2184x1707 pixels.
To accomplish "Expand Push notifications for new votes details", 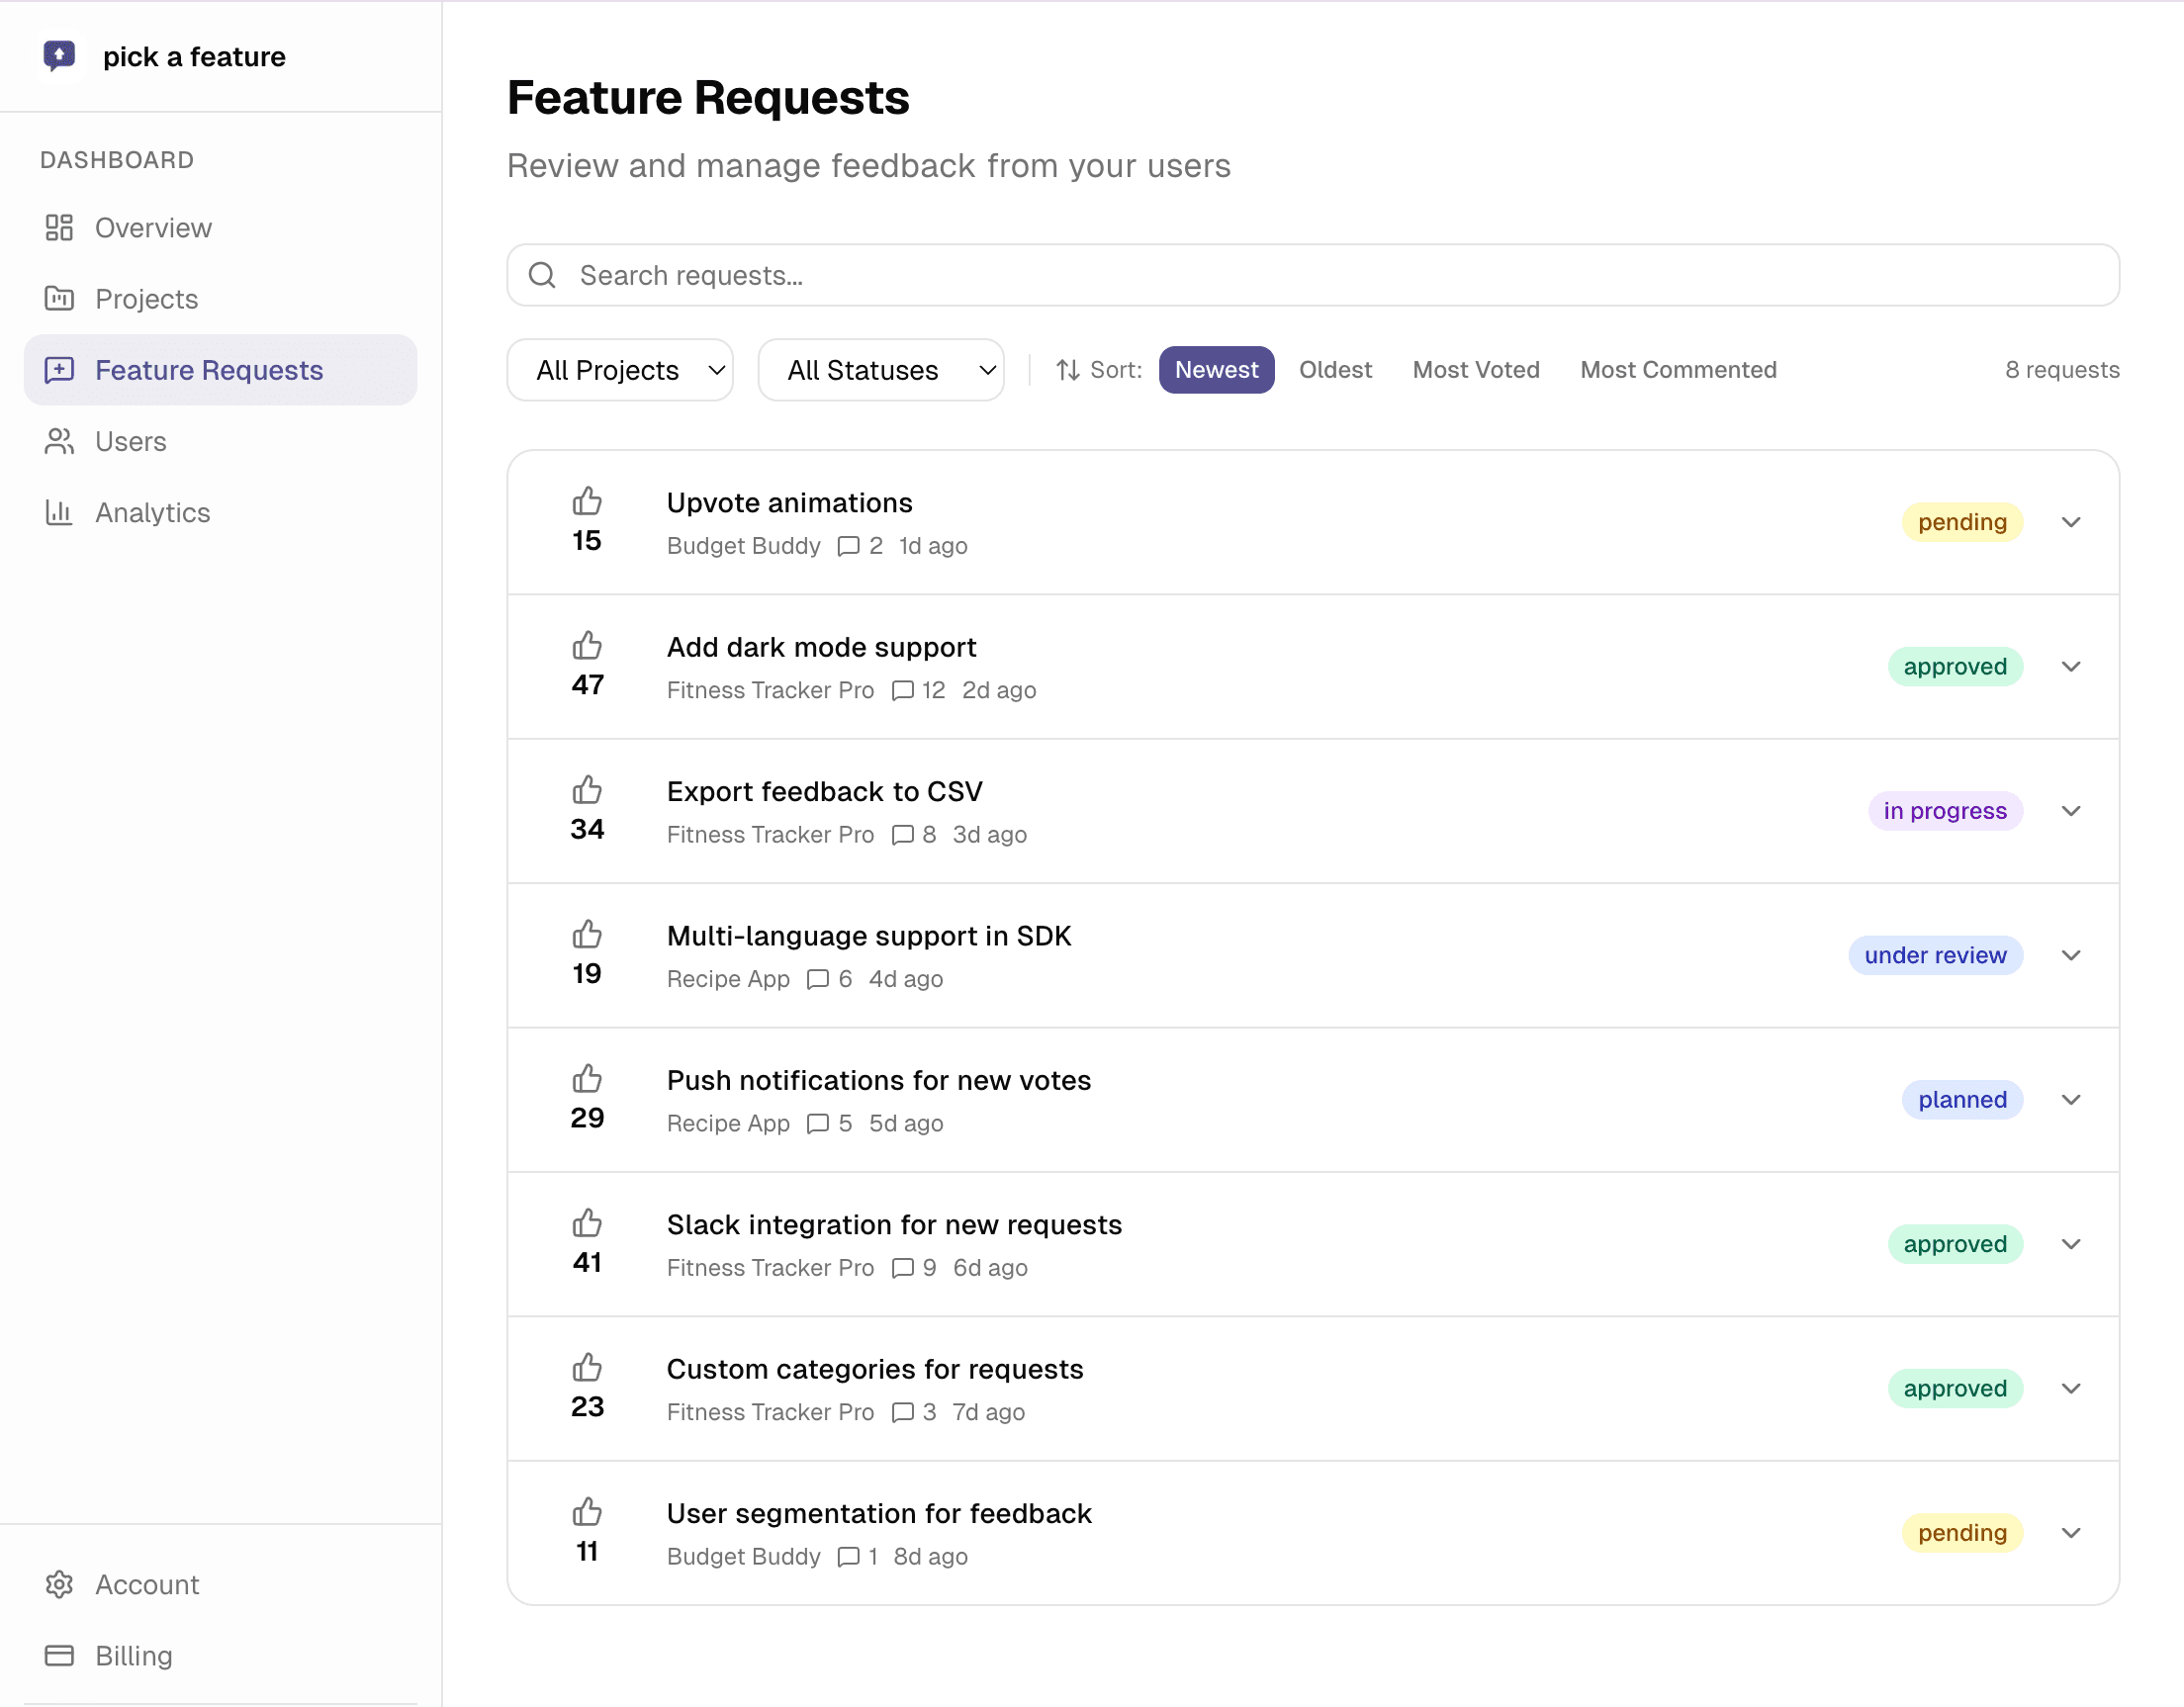I will [x=2071, y=1100].
